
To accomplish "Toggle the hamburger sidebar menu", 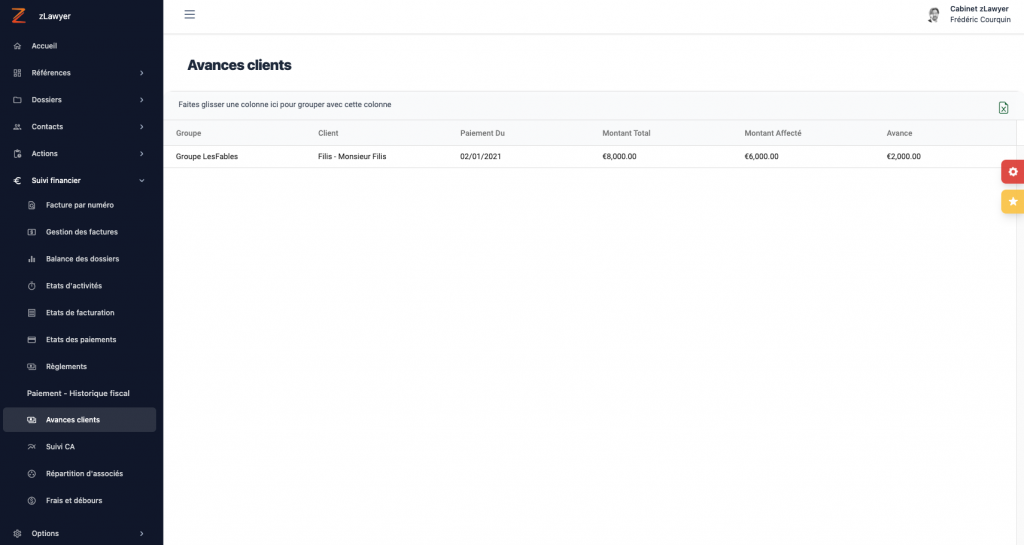I will [190, 15].
